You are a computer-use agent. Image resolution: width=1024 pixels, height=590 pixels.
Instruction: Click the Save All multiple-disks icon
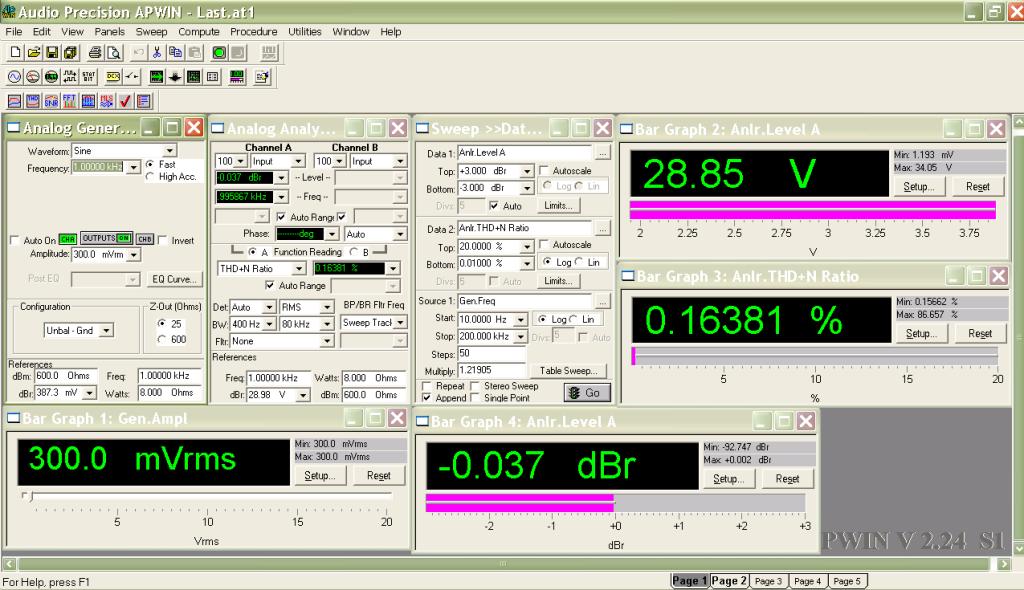(x=70, y=52)
